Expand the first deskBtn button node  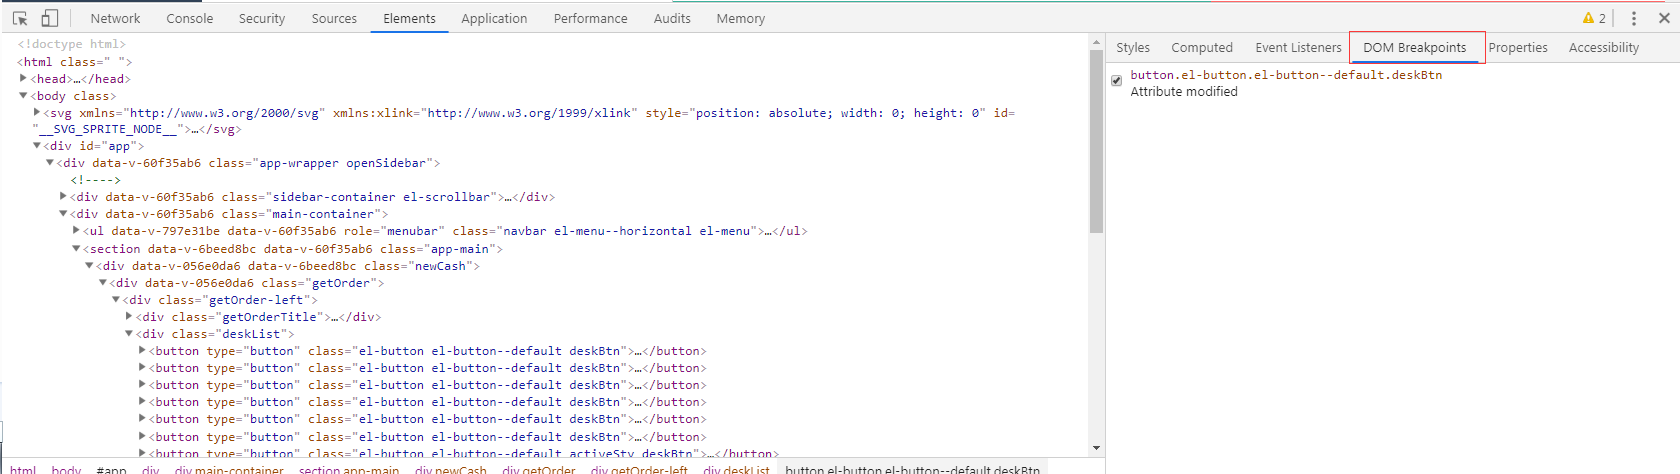(142, 350)
